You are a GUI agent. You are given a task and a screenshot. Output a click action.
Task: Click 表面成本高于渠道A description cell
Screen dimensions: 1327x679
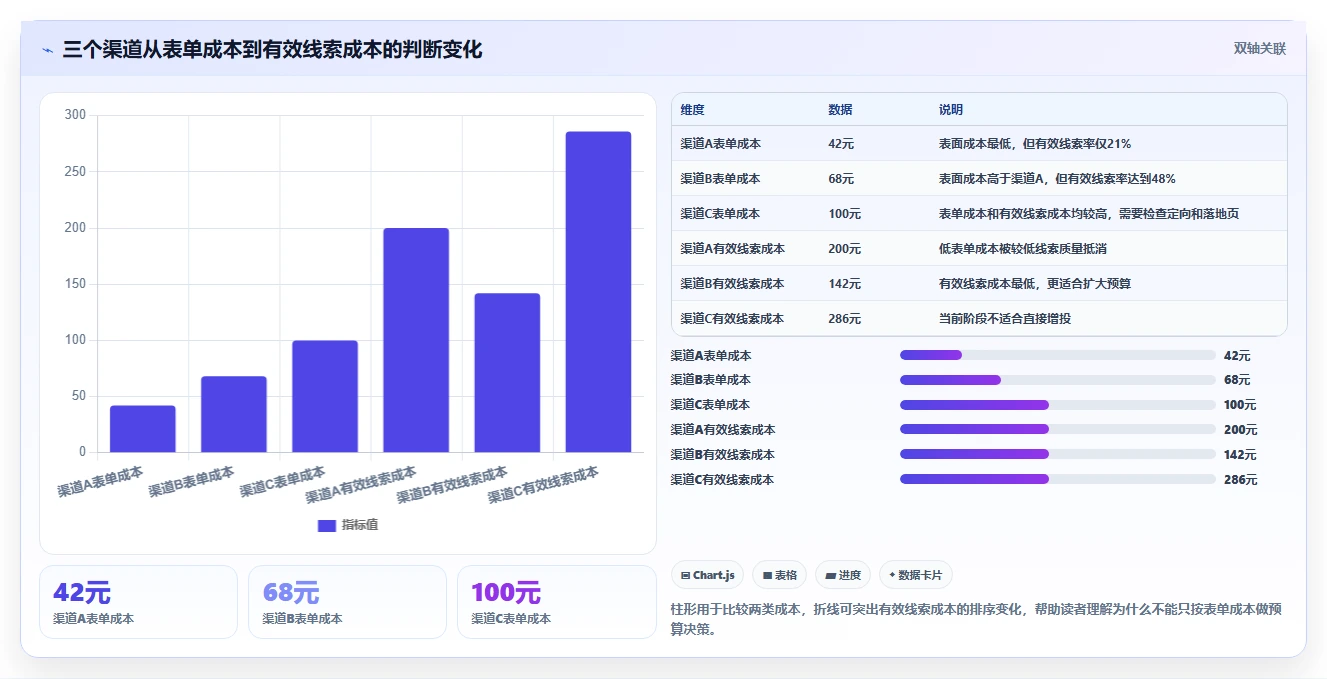click(x=1057, y=179)
